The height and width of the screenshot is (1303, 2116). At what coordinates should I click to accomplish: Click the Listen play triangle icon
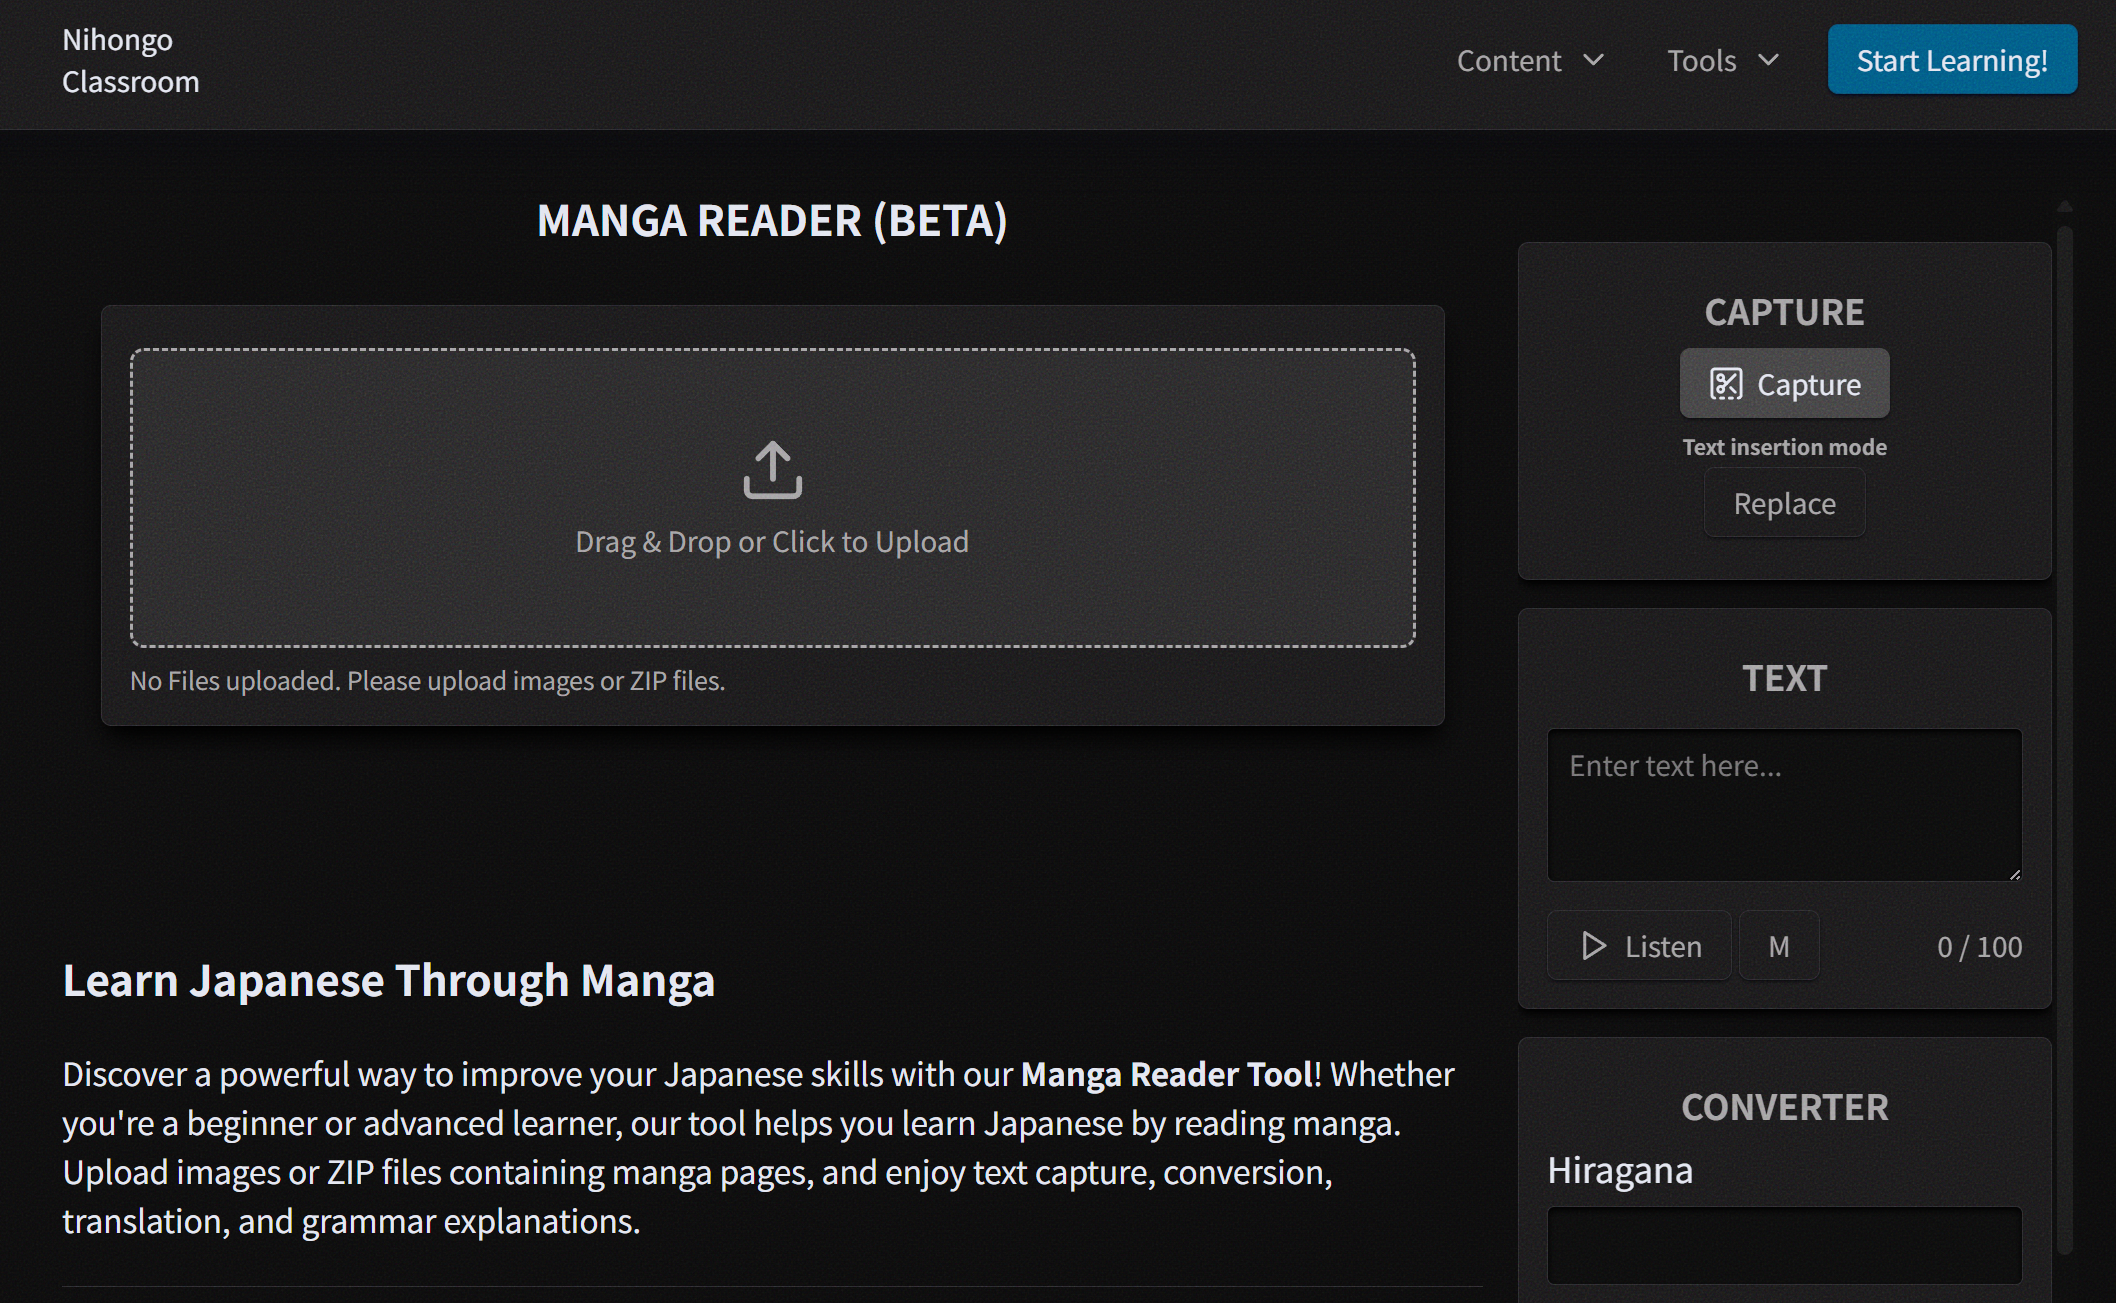pos(1593,946)
